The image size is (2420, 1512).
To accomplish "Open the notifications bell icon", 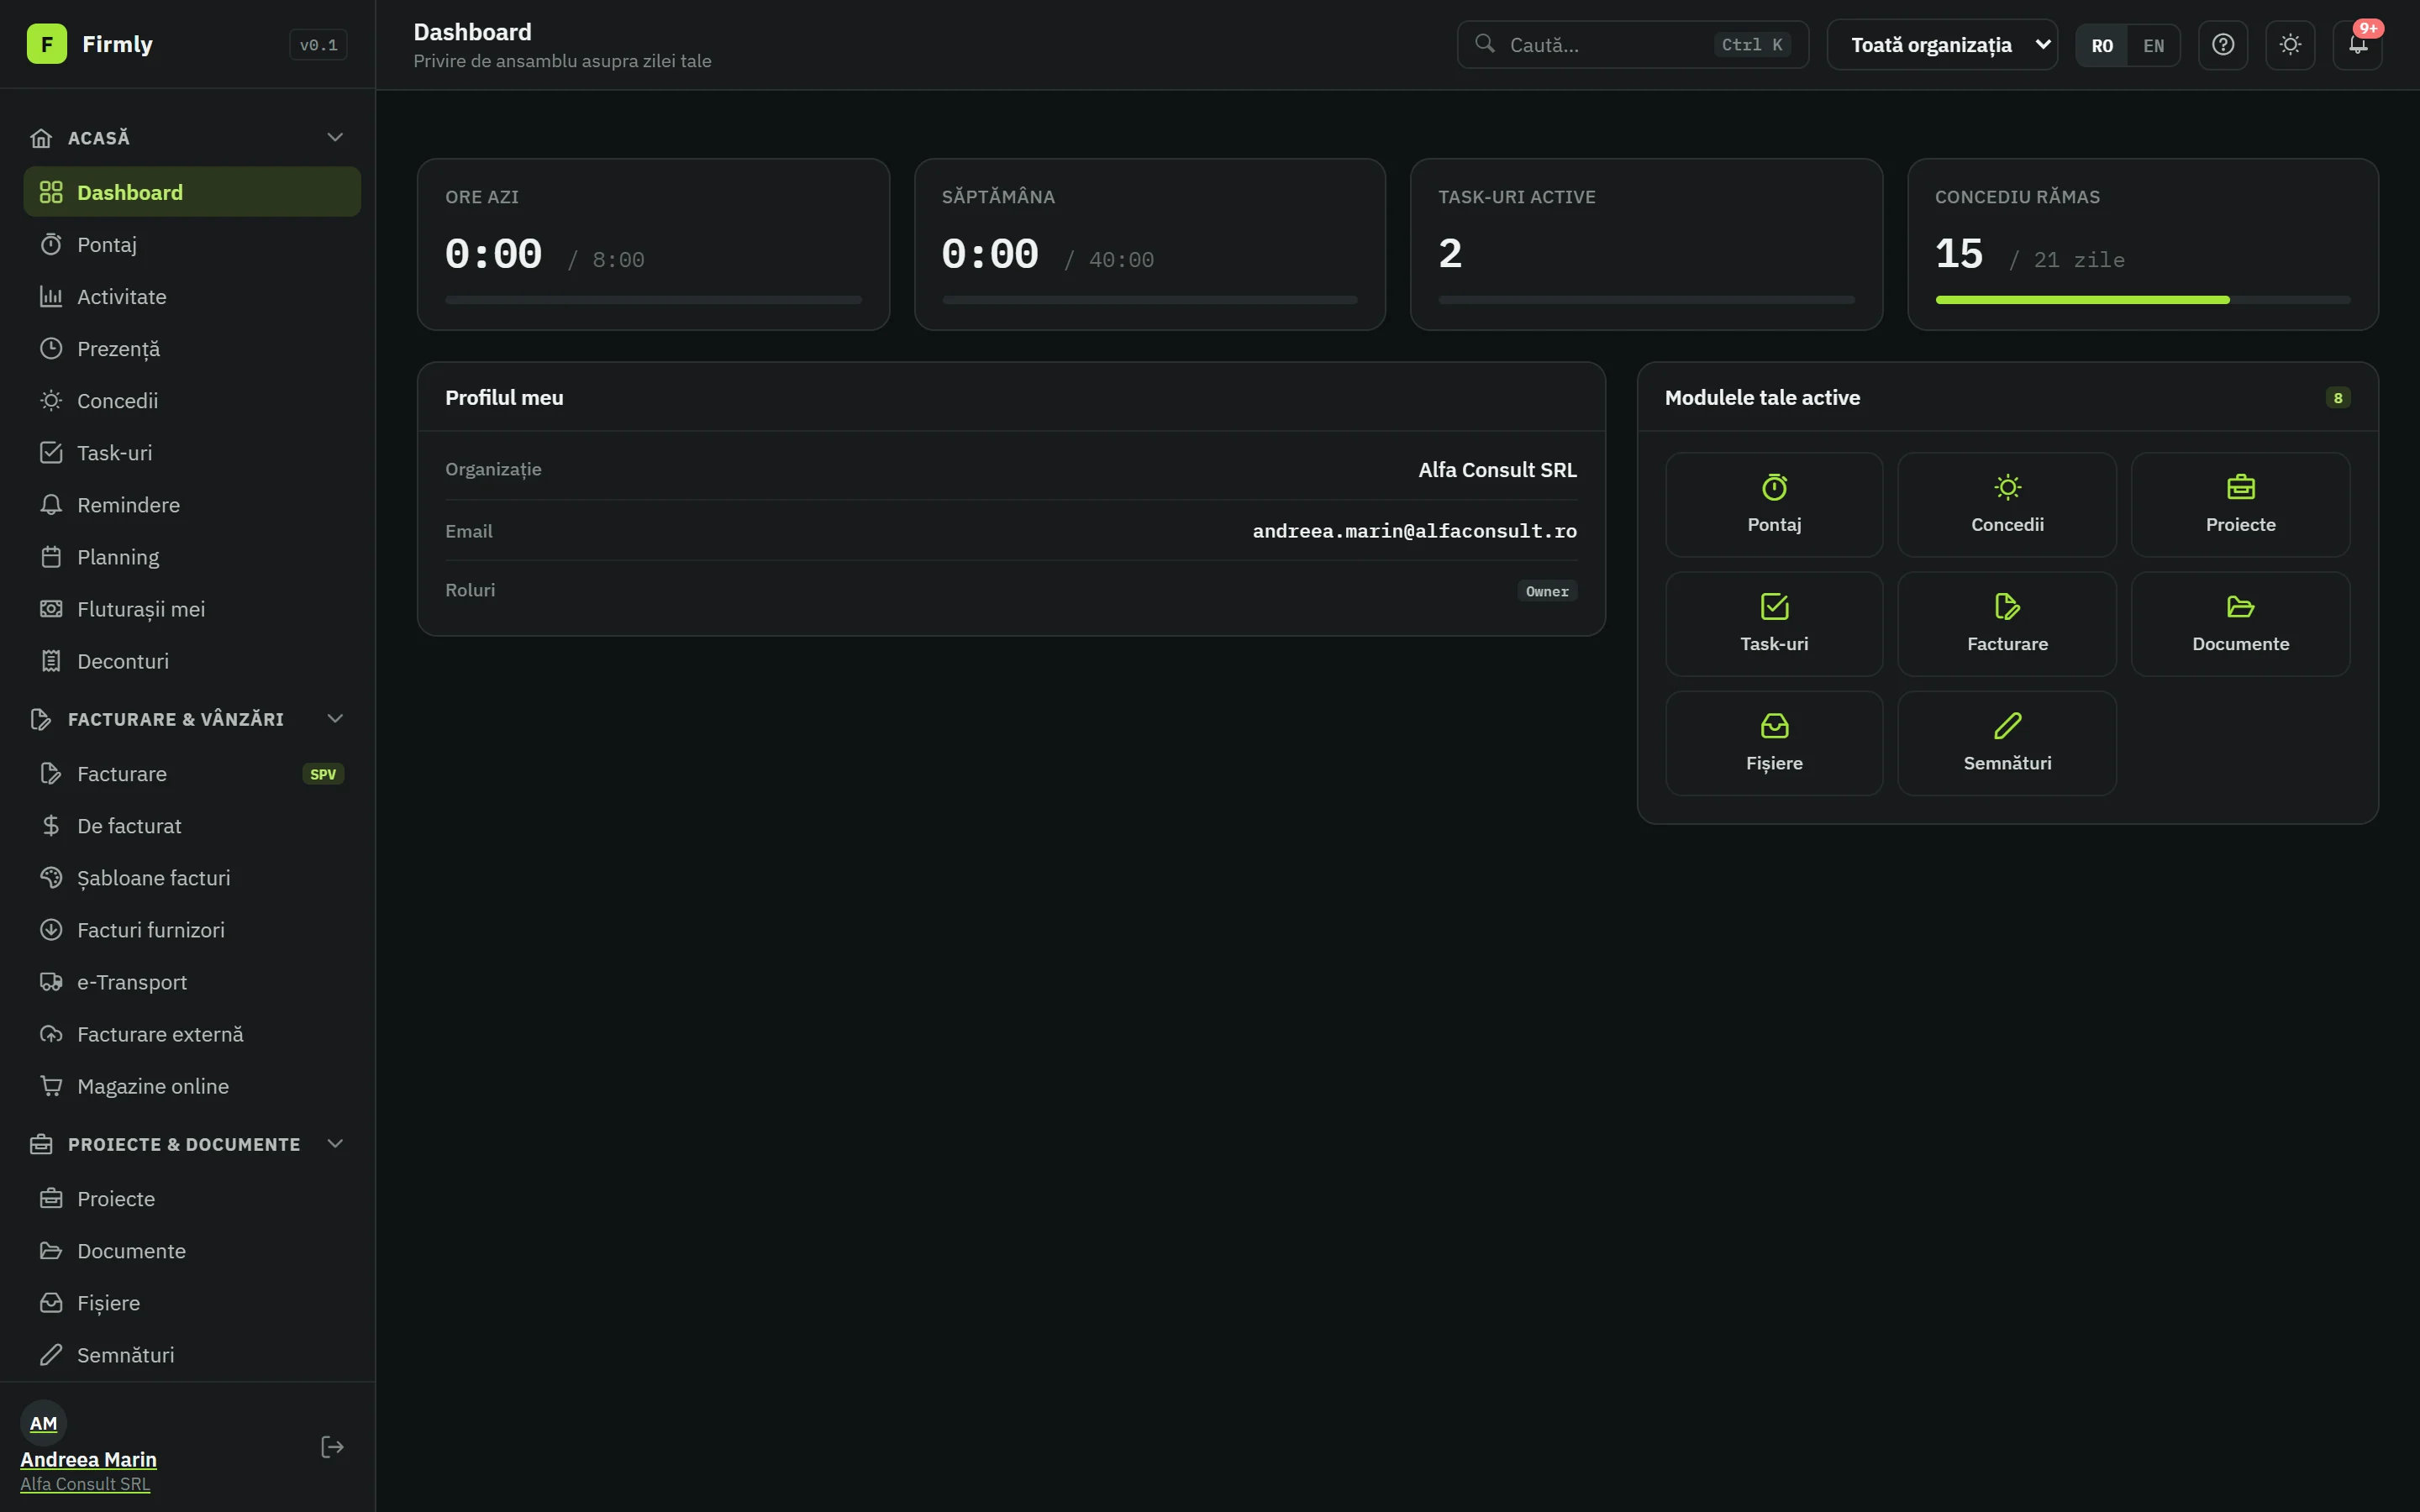I will click(x=2357, y=45).
